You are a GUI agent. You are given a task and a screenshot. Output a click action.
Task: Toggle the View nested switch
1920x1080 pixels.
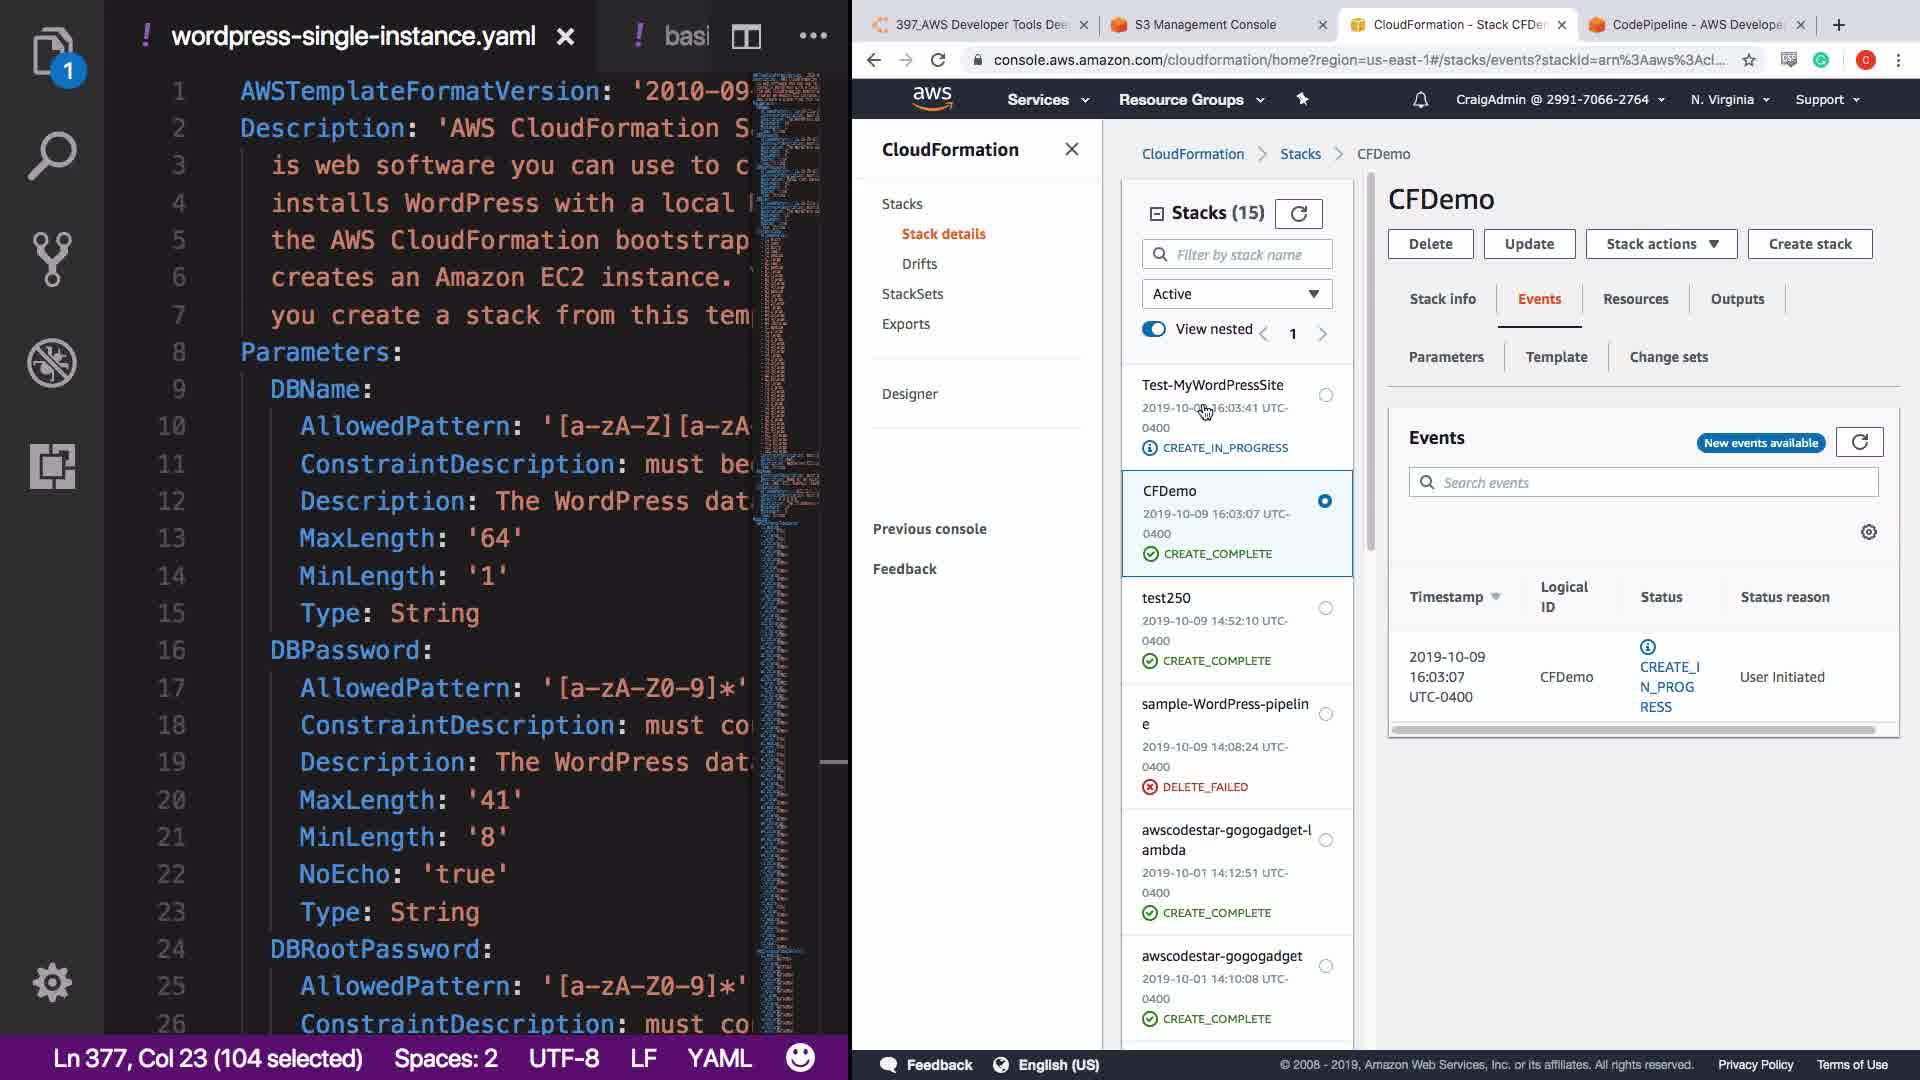coord(1154,329)
